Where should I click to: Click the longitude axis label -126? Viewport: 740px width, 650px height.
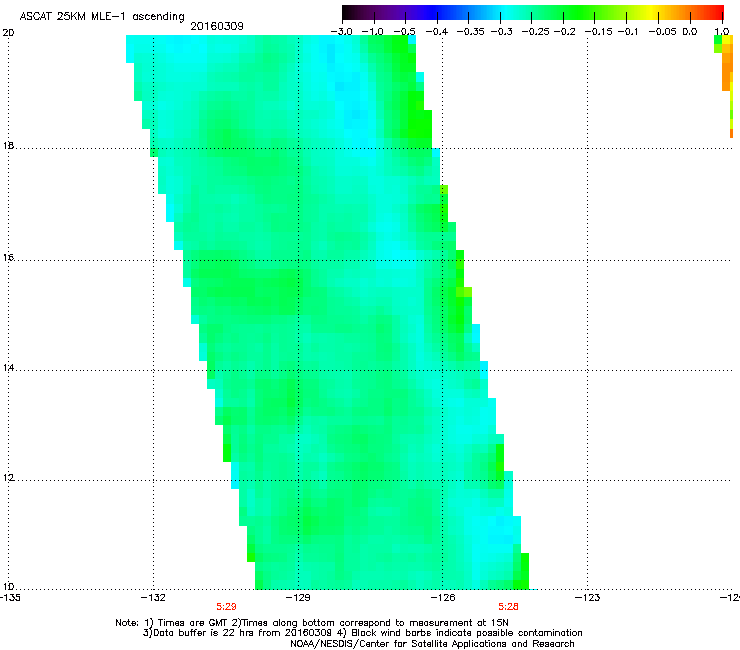(x=443, y=598)
